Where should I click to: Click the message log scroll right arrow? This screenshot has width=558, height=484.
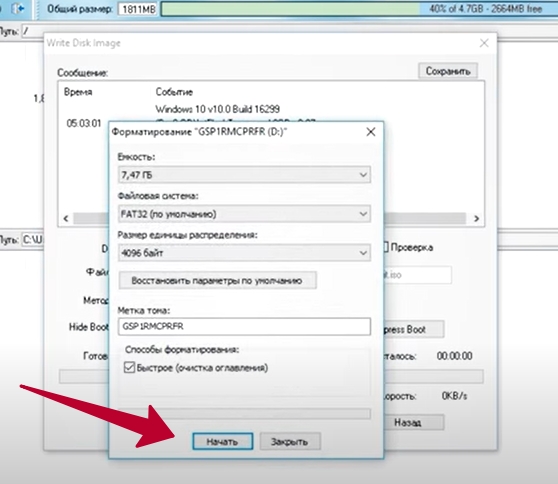pos(476,219)
